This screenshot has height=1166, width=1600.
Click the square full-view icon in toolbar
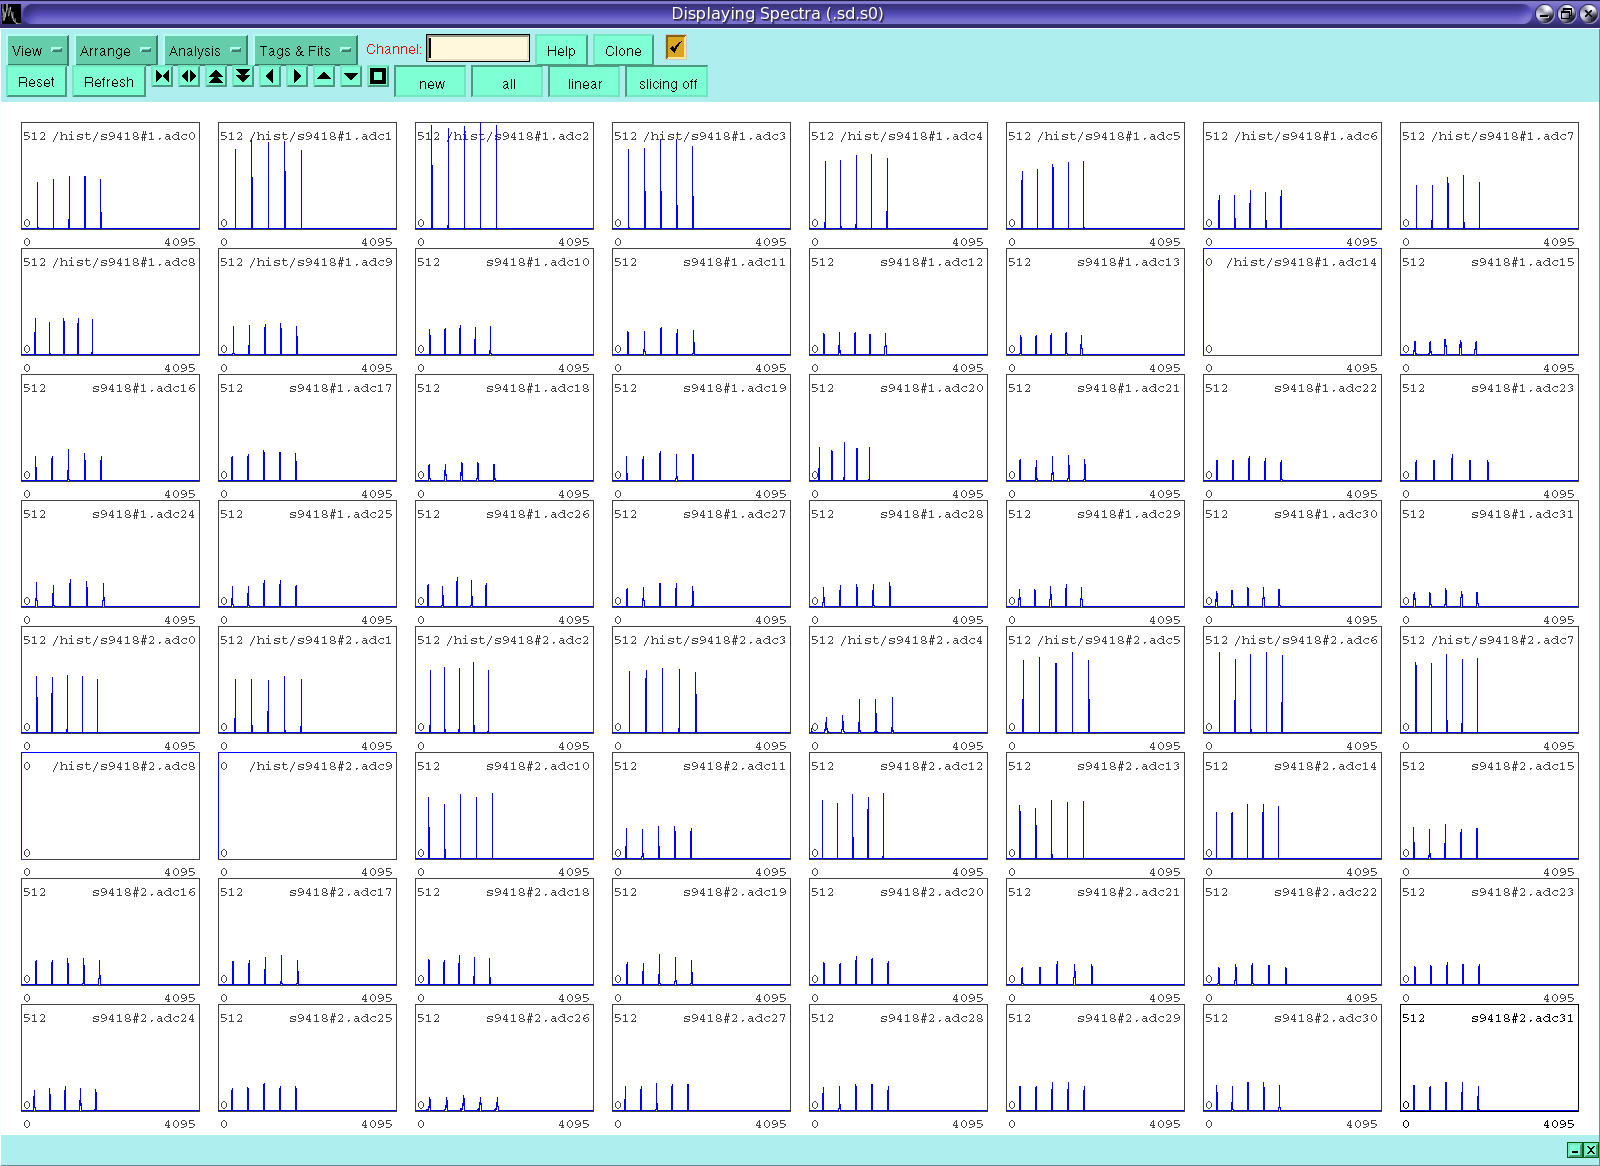point(378,76)
